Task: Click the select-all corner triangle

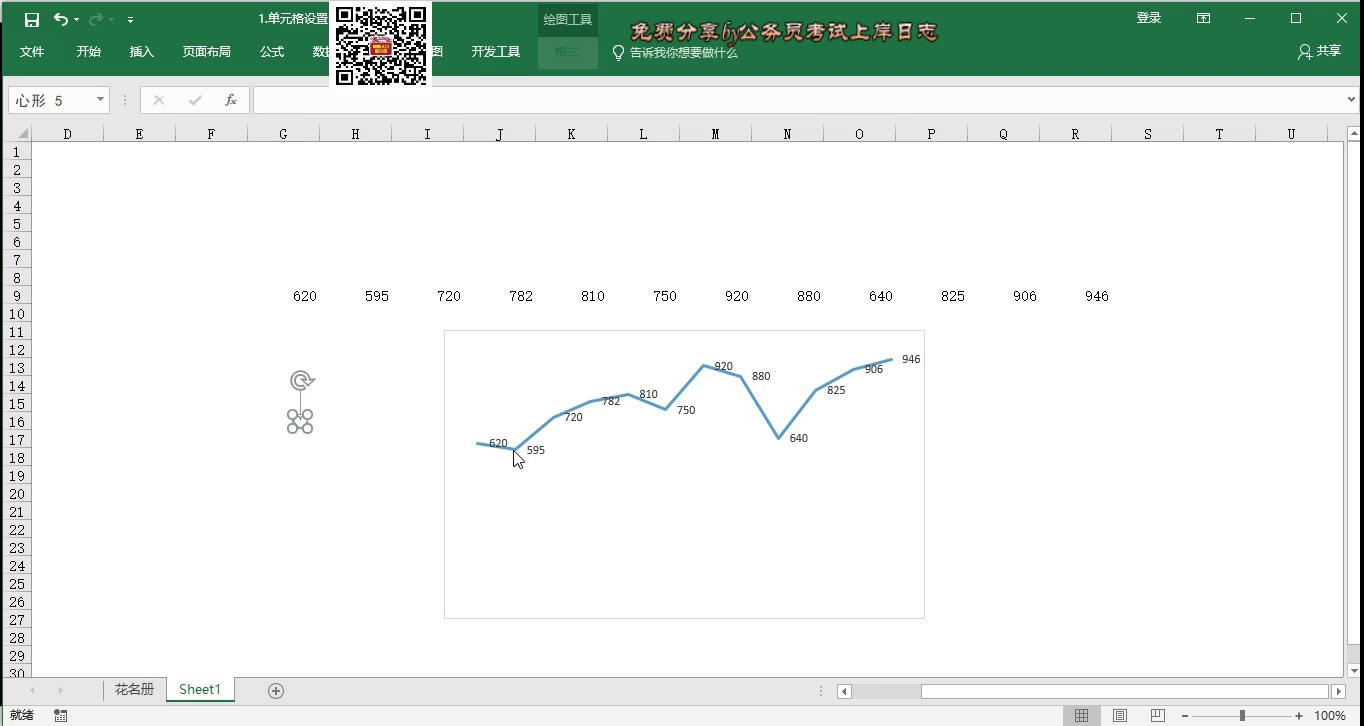Action: (22, 133)
